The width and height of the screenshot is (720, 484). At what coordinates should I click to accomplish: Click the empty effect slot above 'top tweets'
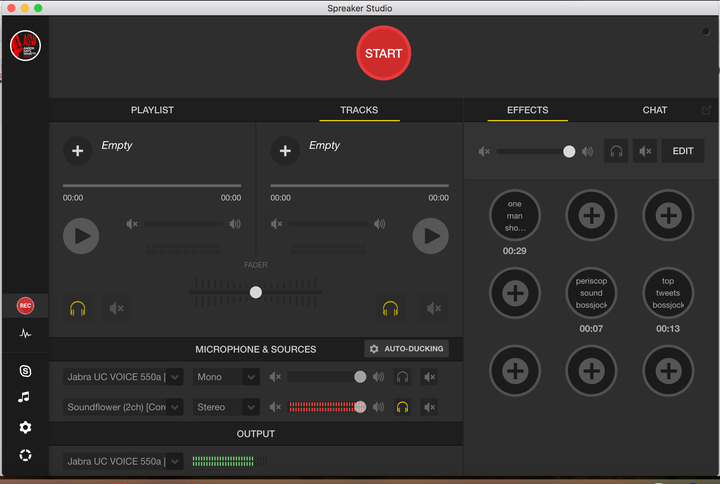[x=668, y=215]
